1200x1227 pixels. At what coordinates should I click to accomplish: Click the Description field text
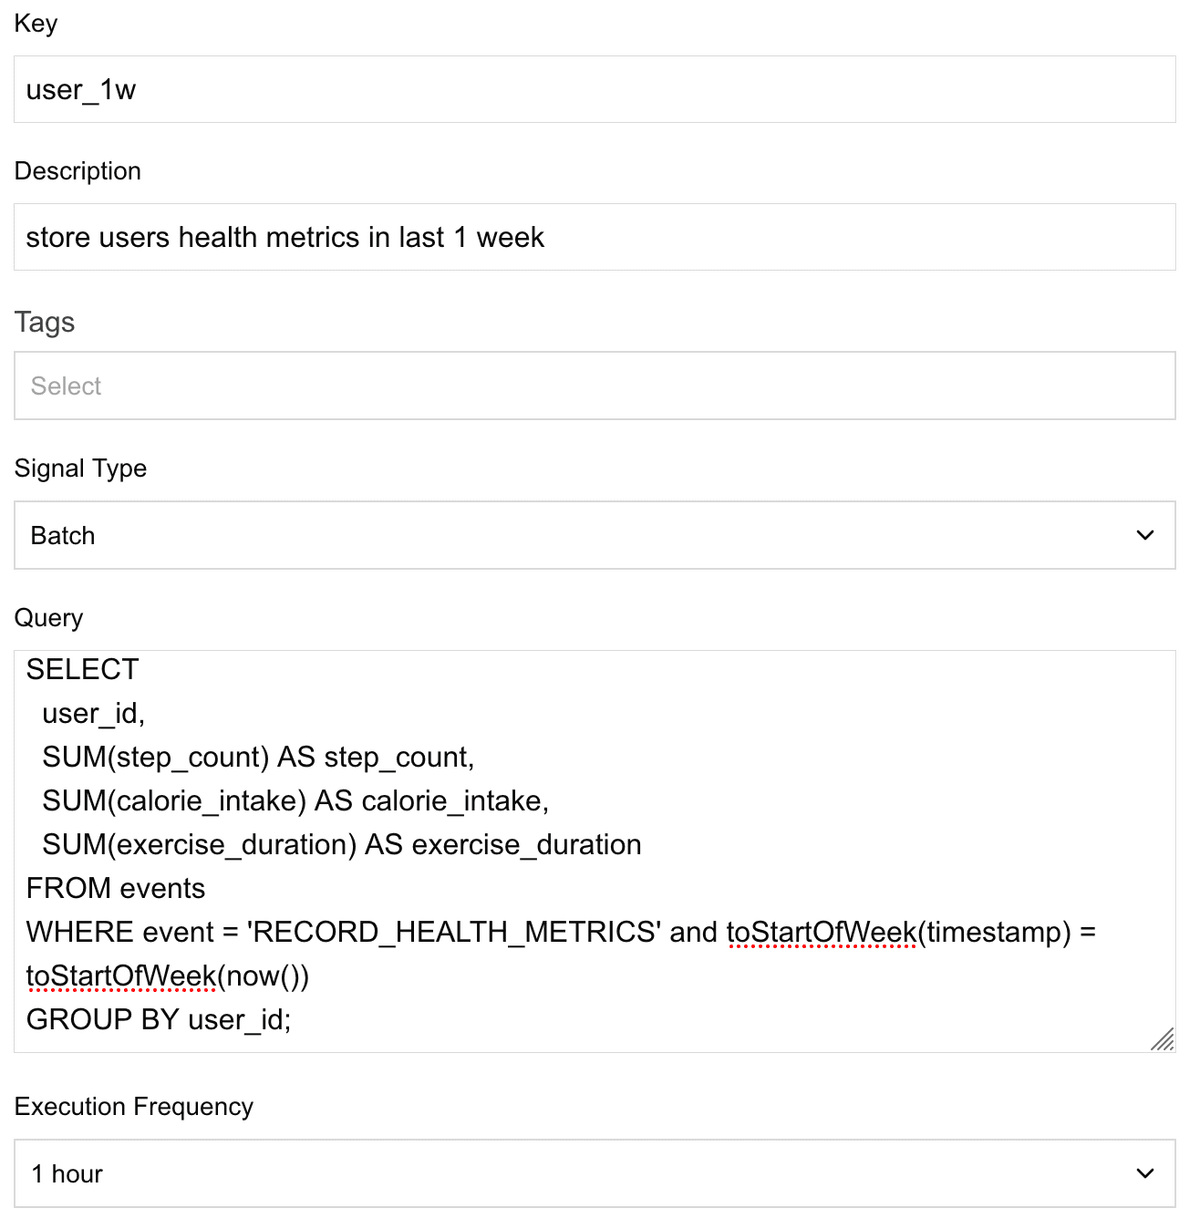click(x=283, y=237)
